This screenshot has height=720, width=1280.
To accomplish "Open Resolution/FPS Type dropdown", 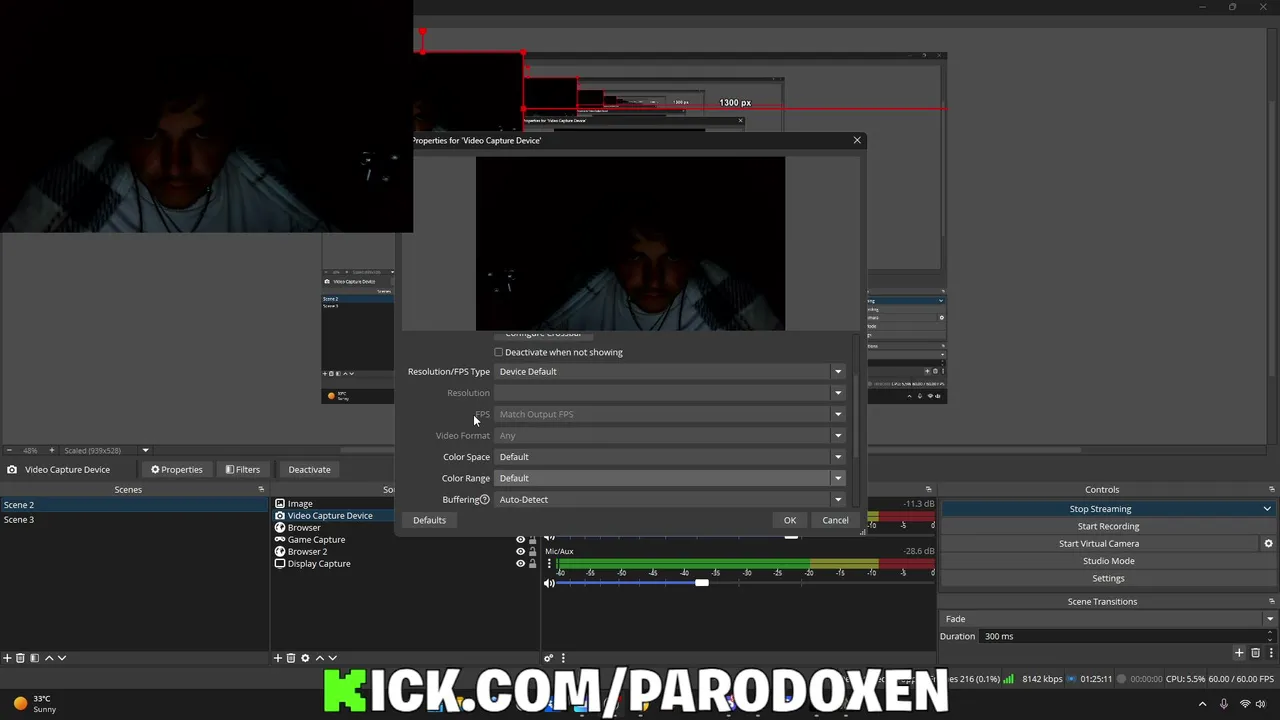I will (670, 372).
